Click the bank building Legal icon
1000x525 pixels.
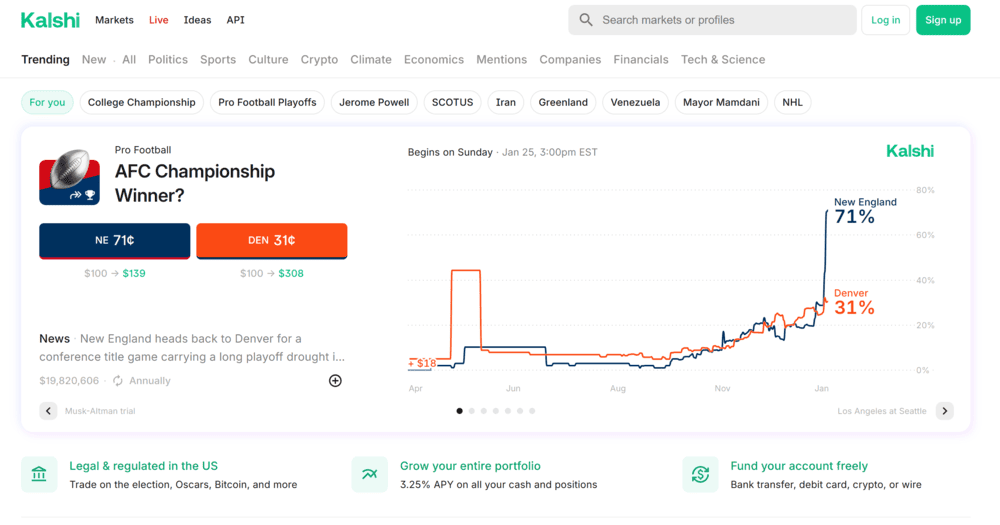[39, 474]
